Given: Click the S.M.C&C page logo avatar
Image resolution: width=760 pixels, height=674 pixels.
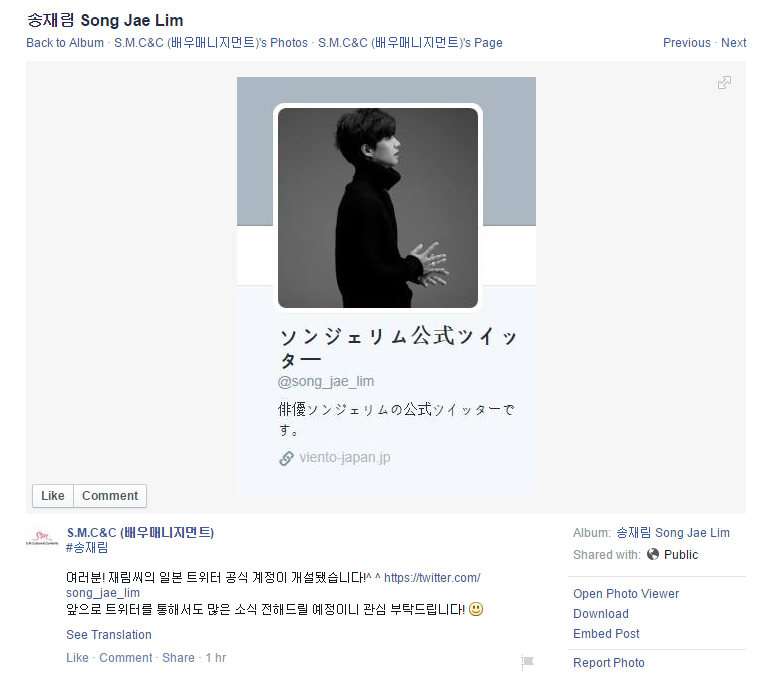Looking at the screenshot, I should [x=42, y=539].
